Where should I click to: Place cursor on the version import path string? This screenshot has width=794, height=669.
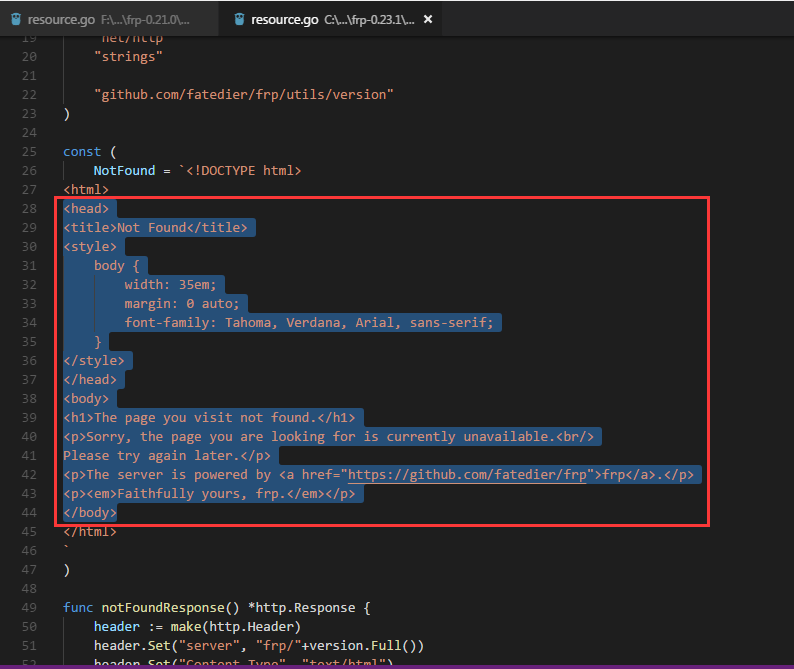click(x=244, y=95)
